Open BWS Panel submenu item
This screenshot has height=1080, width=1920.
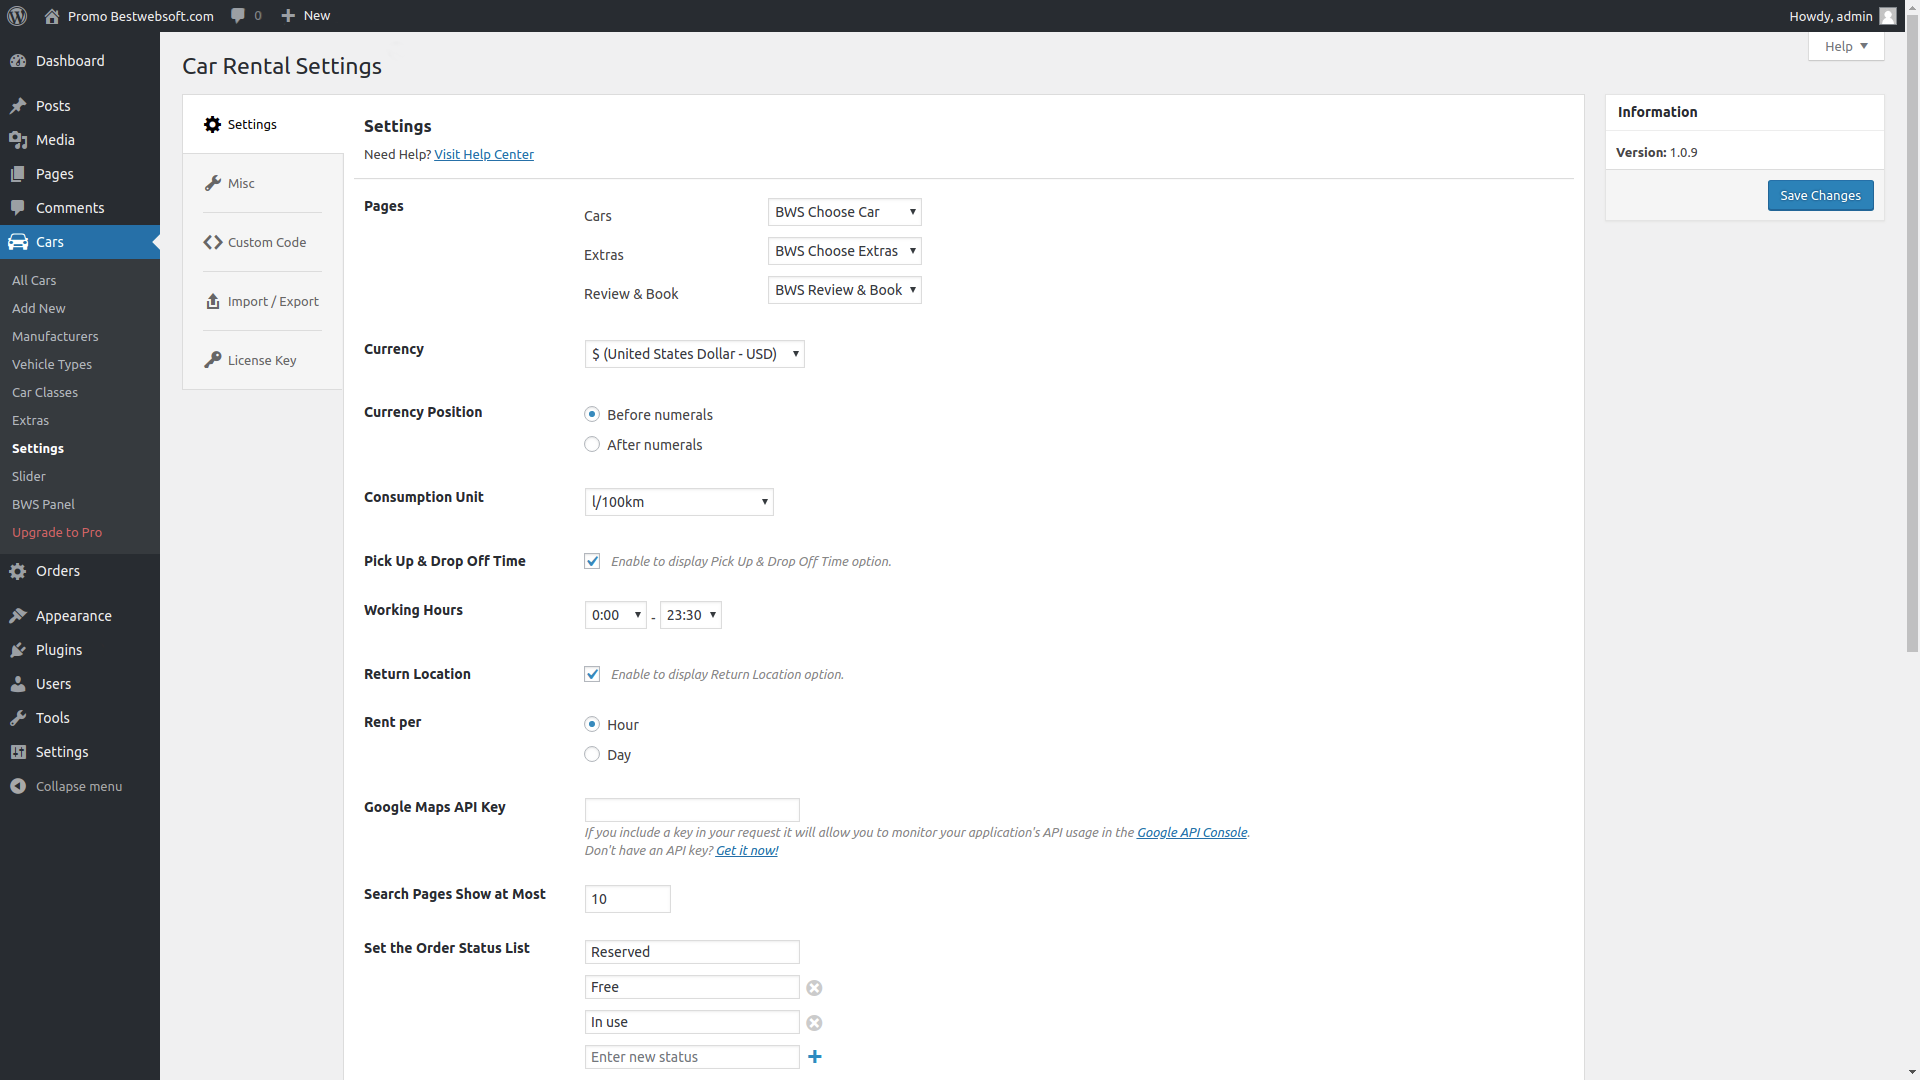[x=43, y=505]
